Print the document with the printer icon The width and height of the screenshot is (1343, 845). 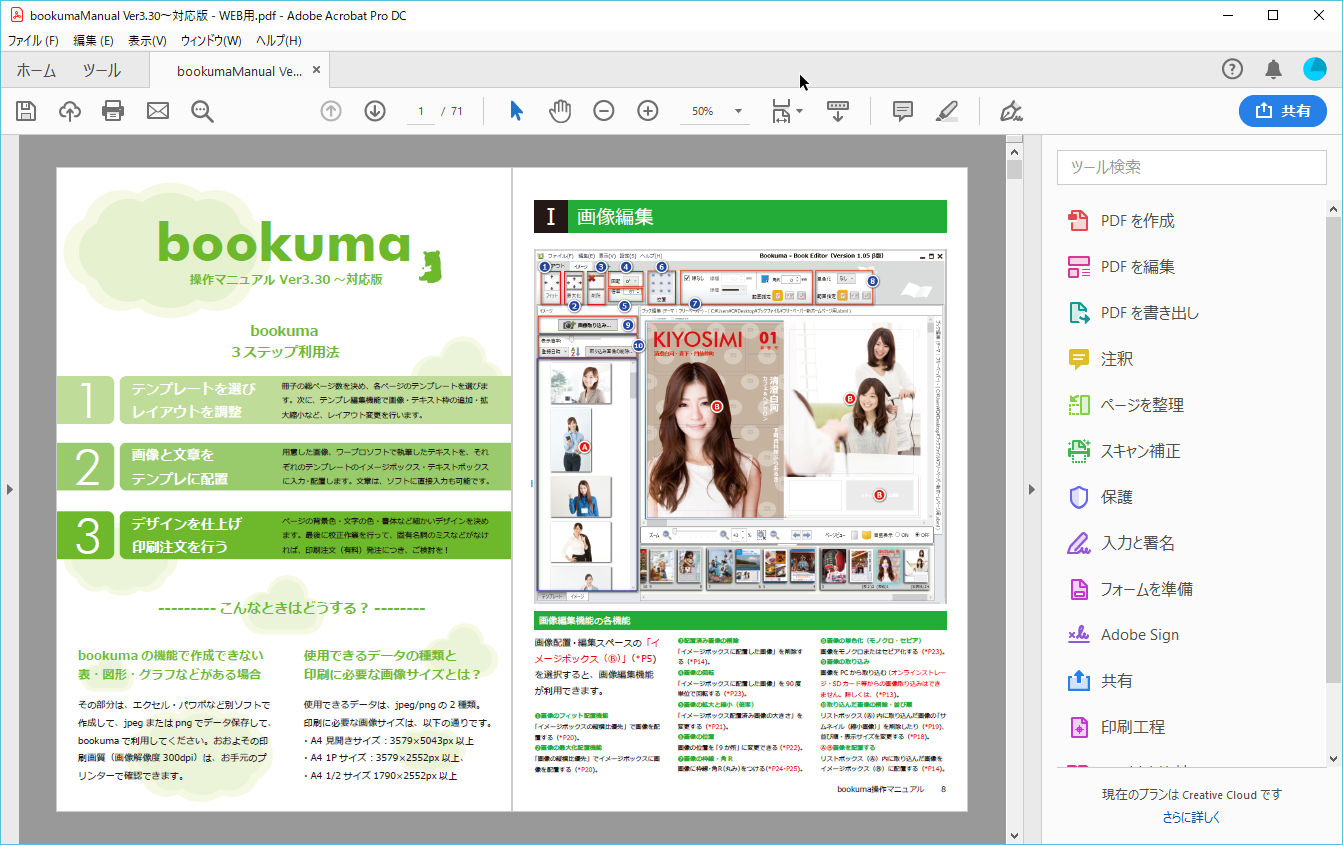point(113,111)
